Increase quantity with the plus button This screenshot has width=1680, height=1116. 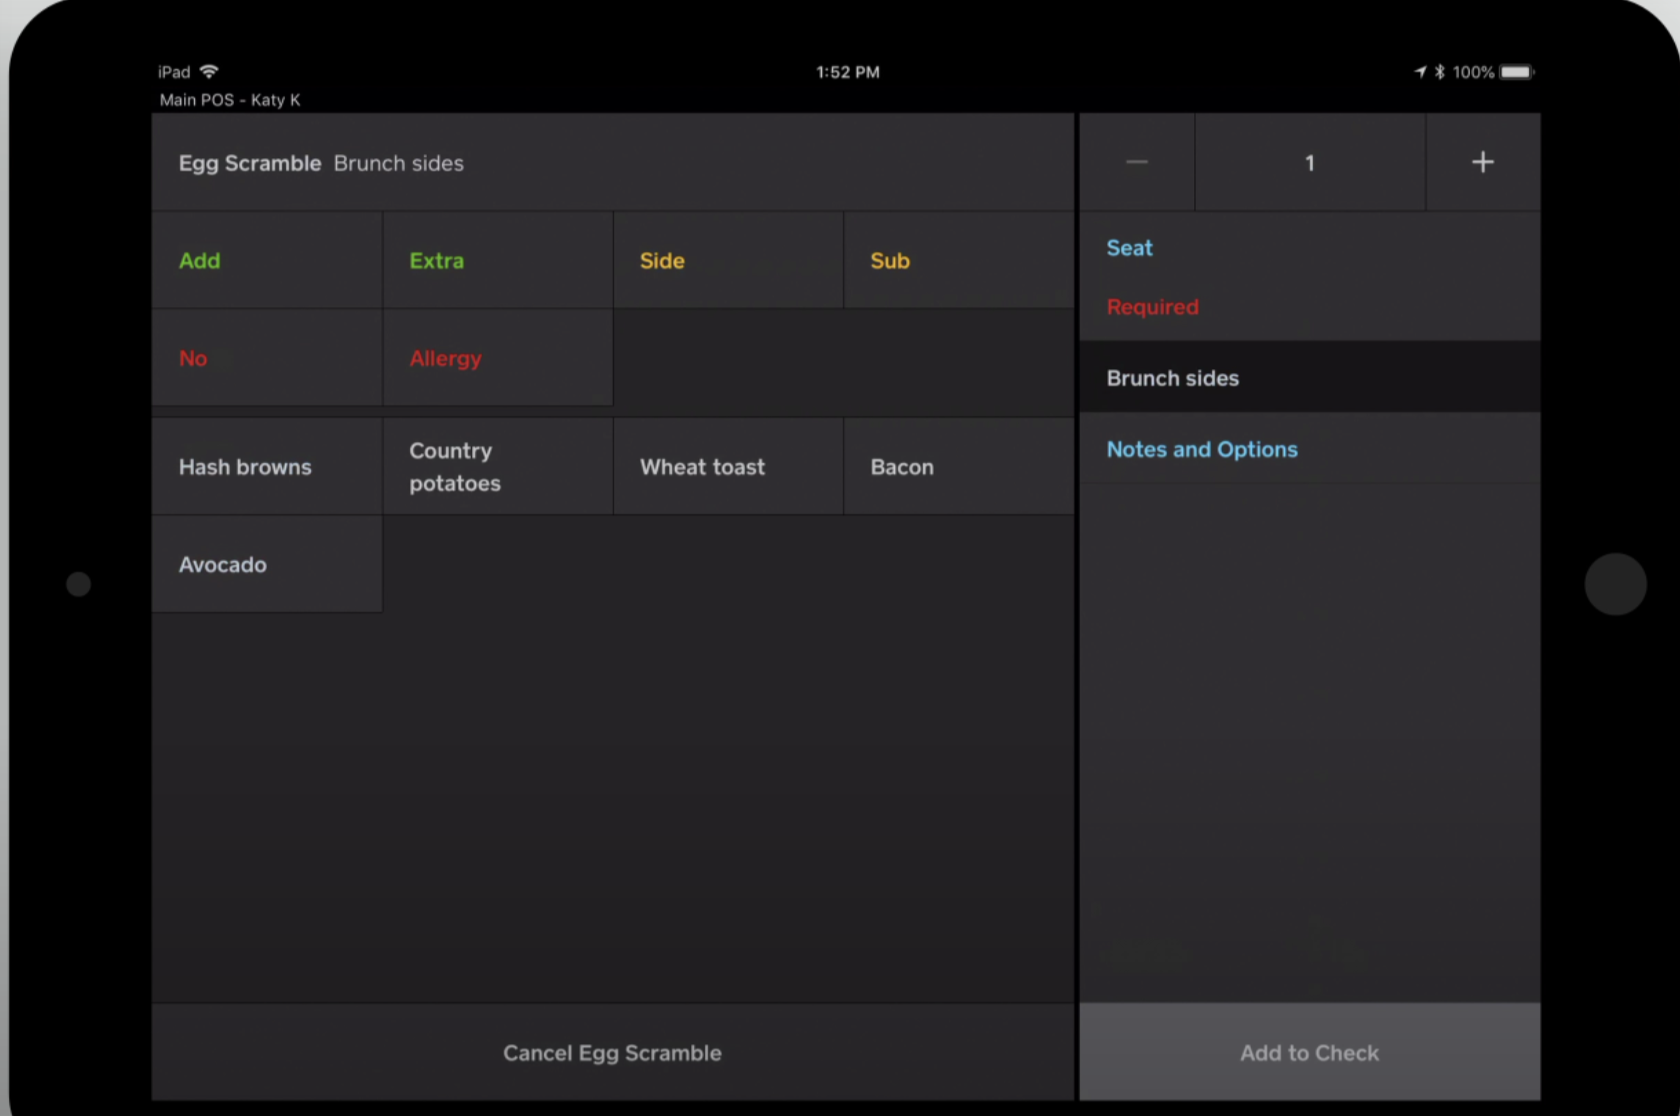click(1483, 162)
